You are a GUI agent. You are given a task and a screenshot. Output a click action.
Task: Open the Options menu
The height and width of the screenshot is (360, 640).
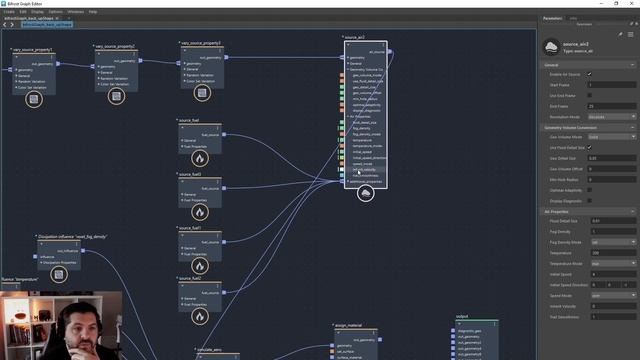pyautogui.click(x=56, y=12)
